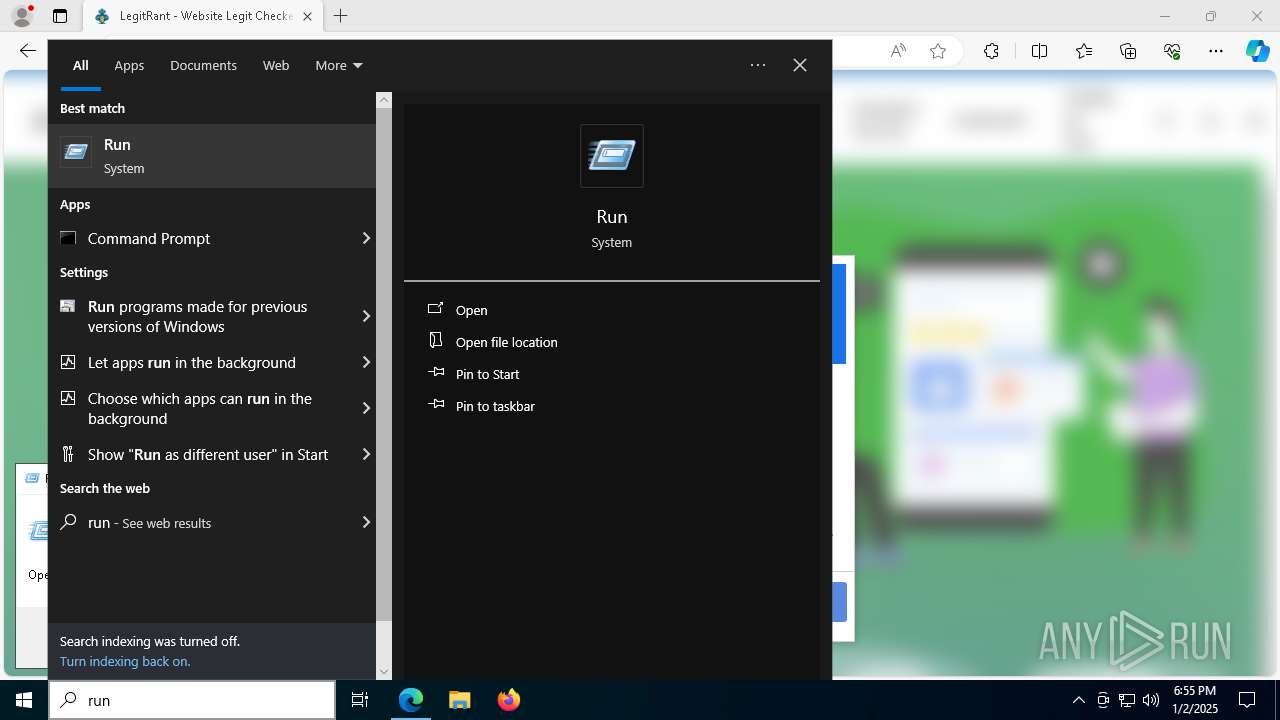Select Pin to Start
This screenshot has width=1280, height=720.
pyautogui.click(x=487, y=374)
